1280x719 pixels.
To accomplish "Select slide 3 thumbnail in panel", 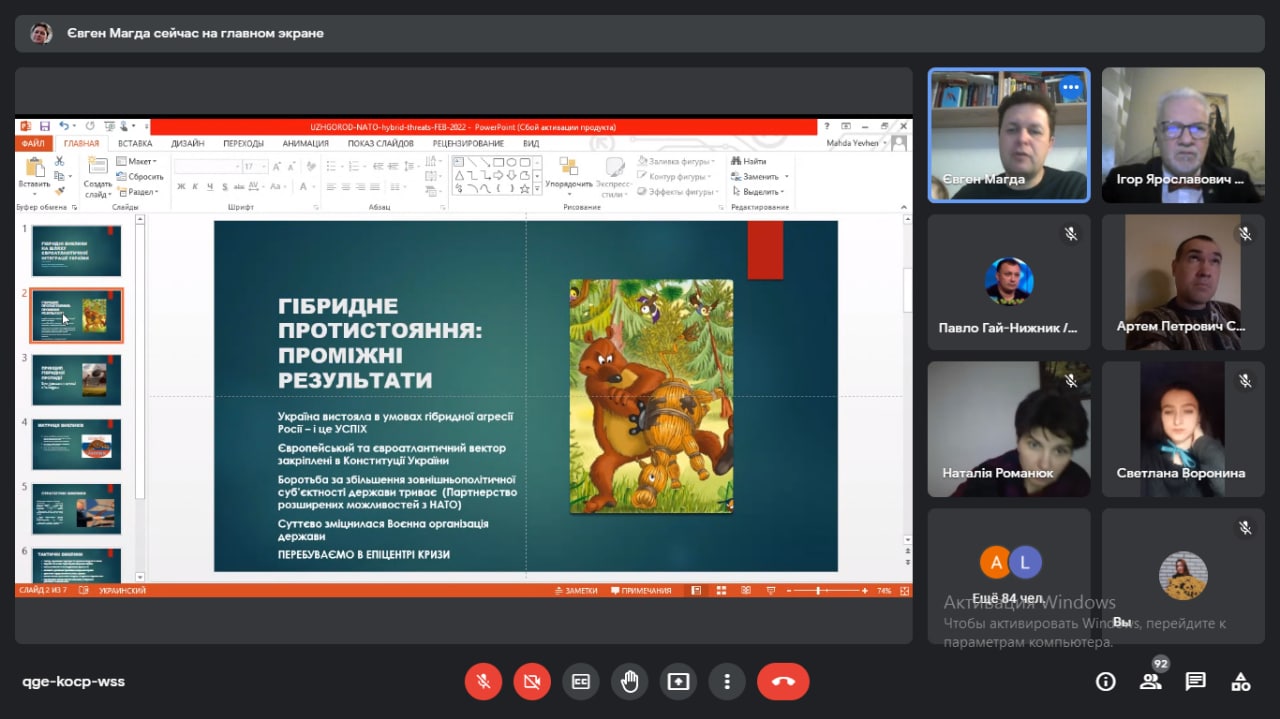I will tap(76, 380).
